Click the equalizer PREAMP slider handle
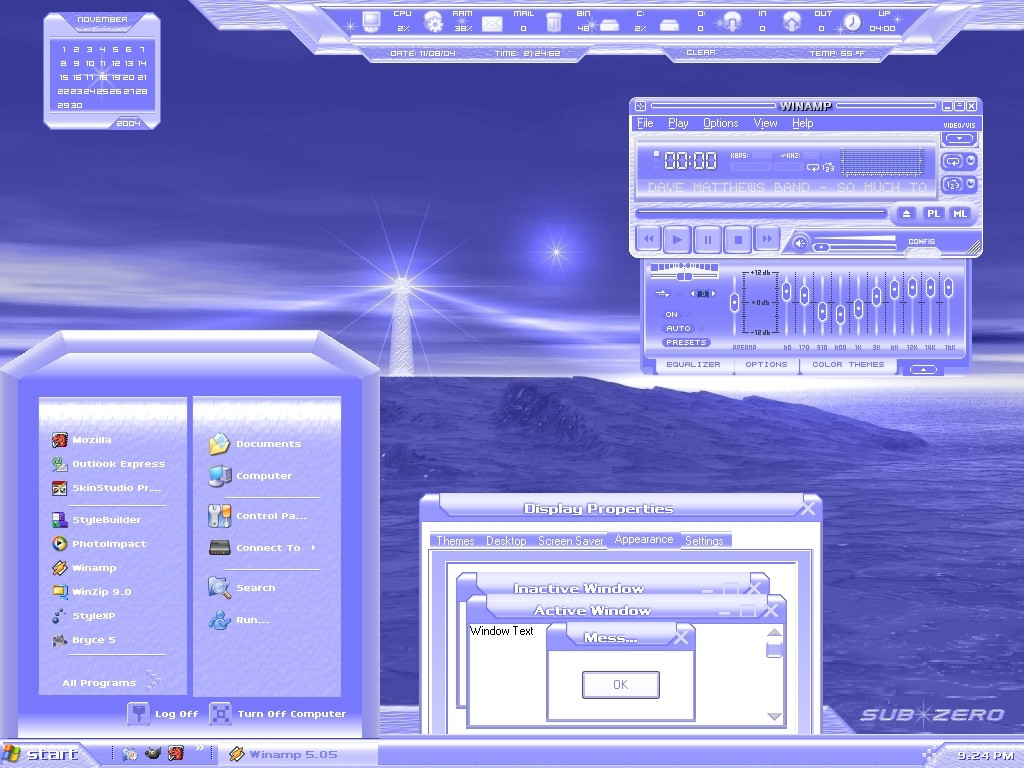The width and height of the screenshot is (1024, 768). pyautogui.click(x=735, y=302)
